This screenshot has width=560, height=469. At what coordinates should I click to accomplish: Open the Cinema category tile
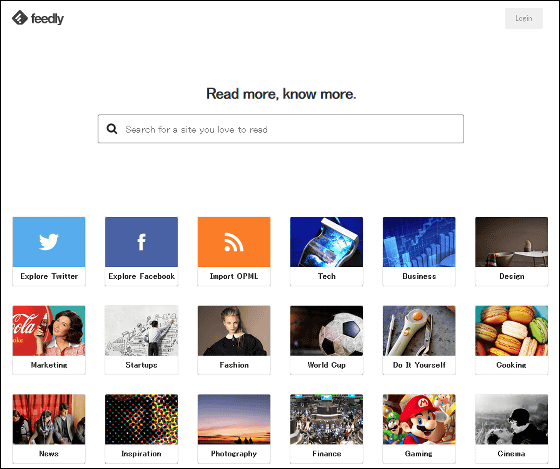point(511,428)
